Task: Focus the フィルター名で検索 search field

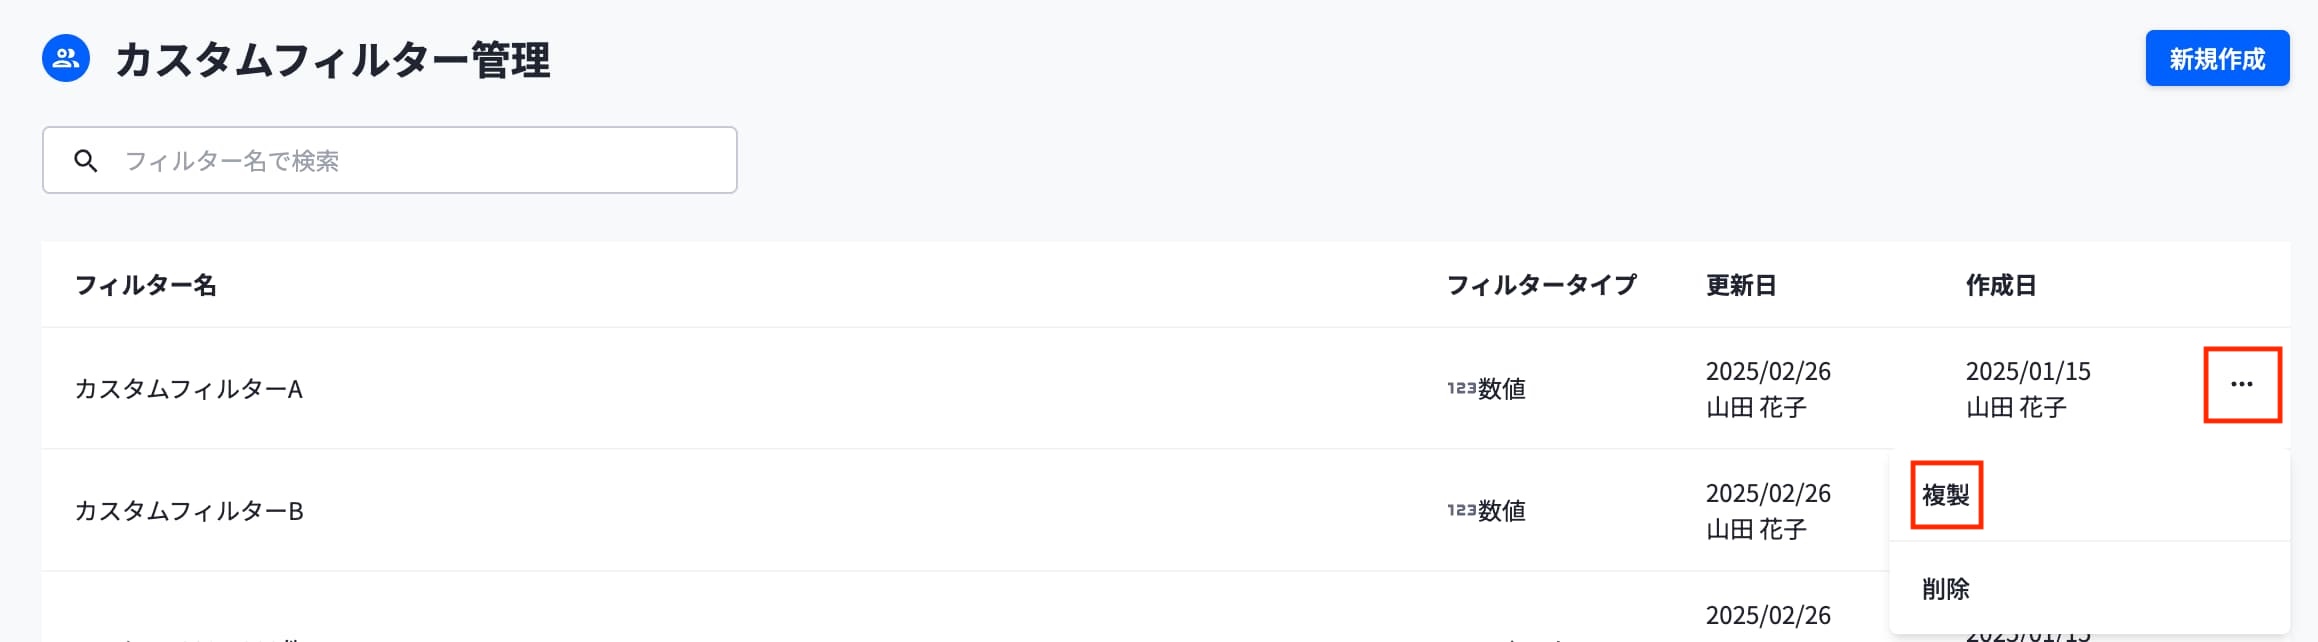Action: point(420,161)
